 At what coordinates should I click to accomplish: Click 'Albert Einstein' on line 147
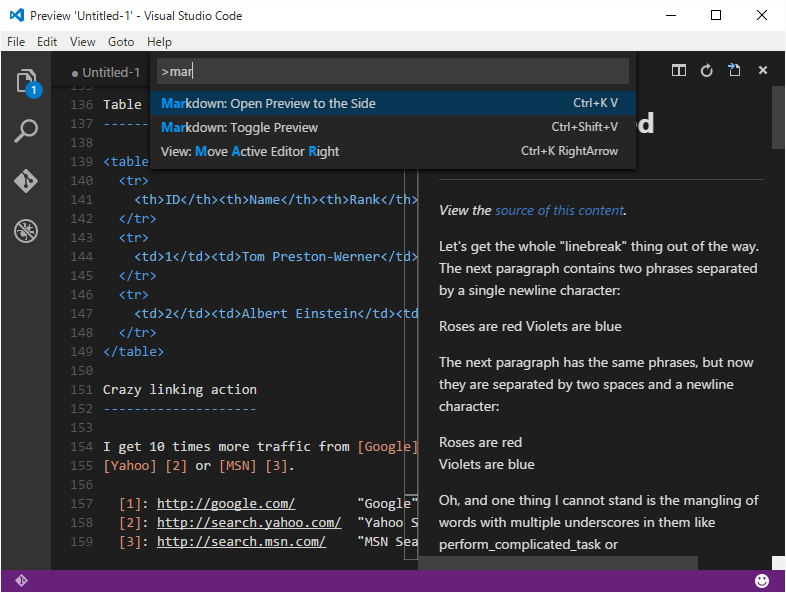[x=299, y=314]
